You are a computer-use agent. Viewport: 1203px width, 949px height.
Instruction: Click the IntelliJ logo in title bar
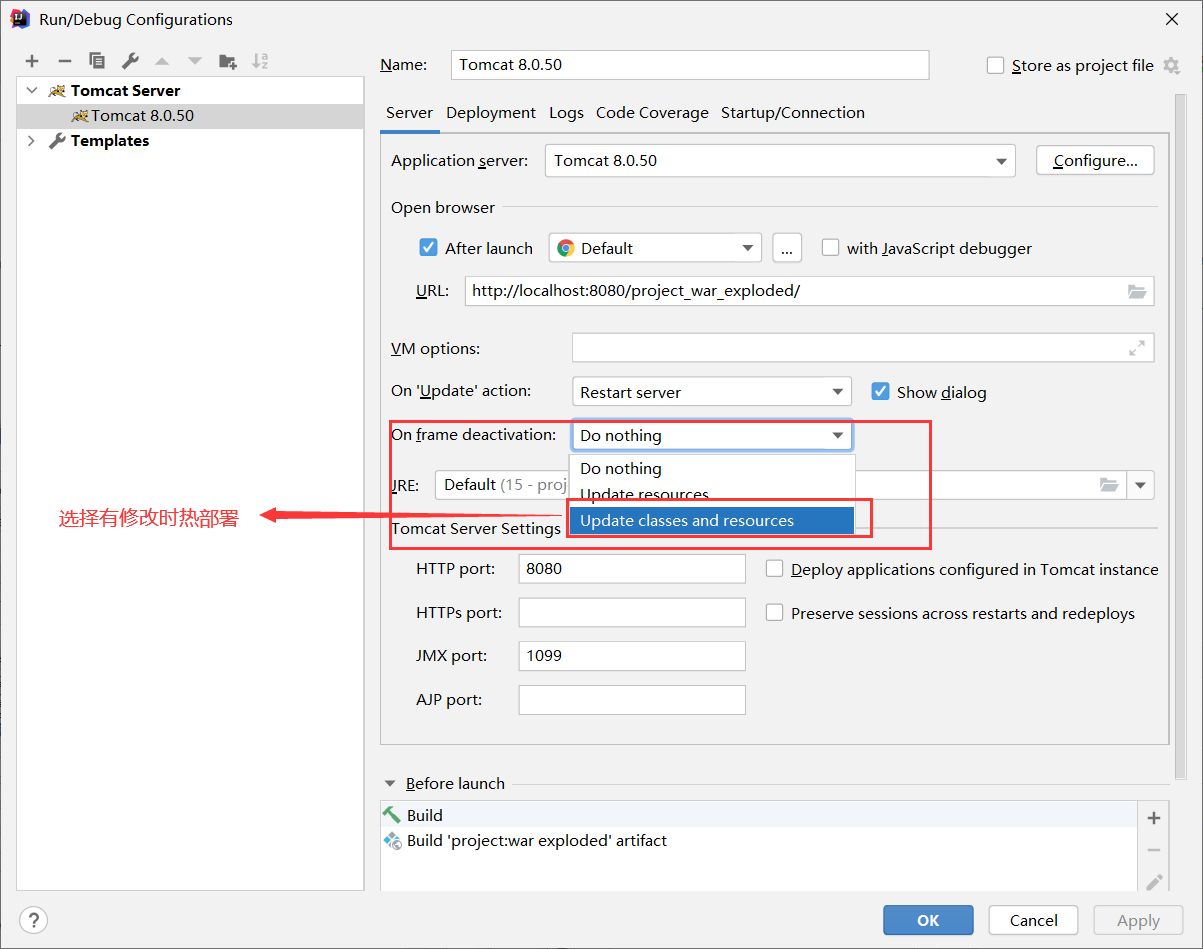click(x=19, y=19)
